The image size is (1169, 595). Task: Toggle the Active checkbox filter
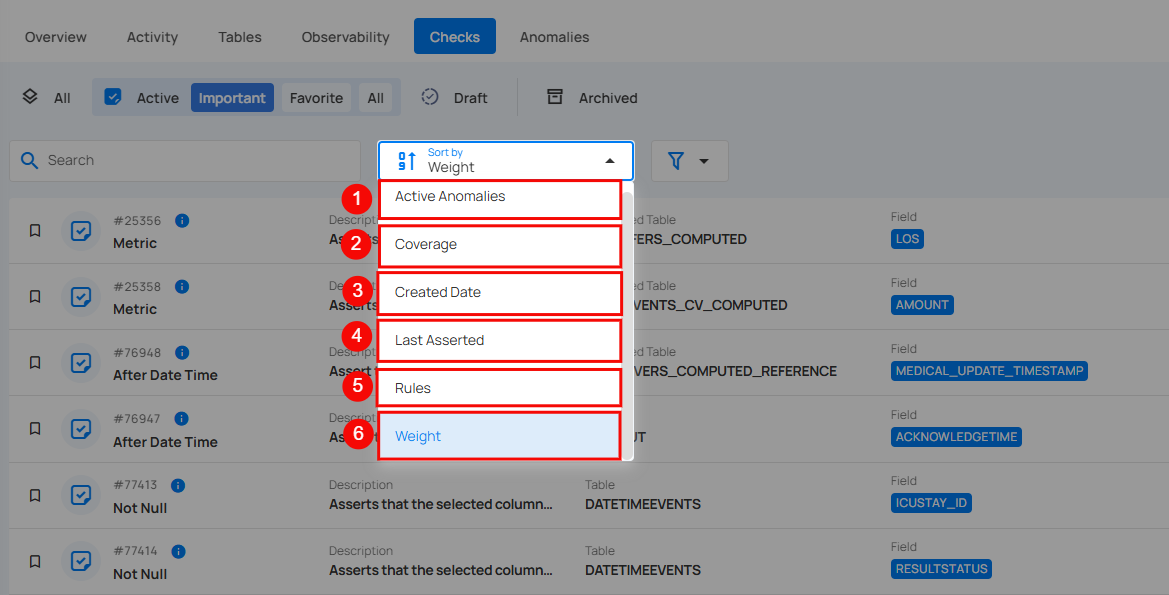coord(113,97)
